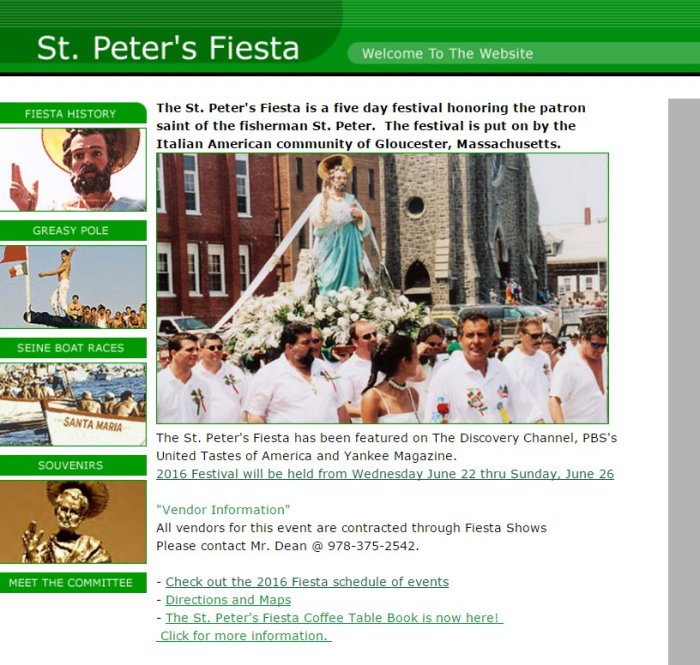Image resolution: width=700 pixels, height=665 pixels.
Task: Click the golden statue souvenir thumbnail
Action: [x=73, y=522]
